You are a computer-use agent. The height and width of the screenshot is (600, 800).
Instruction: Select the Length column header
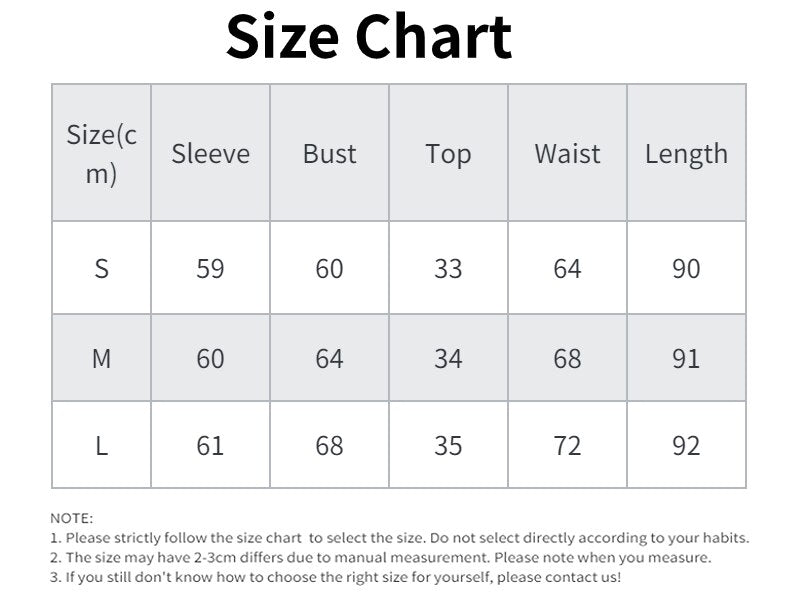coord(686,154)
